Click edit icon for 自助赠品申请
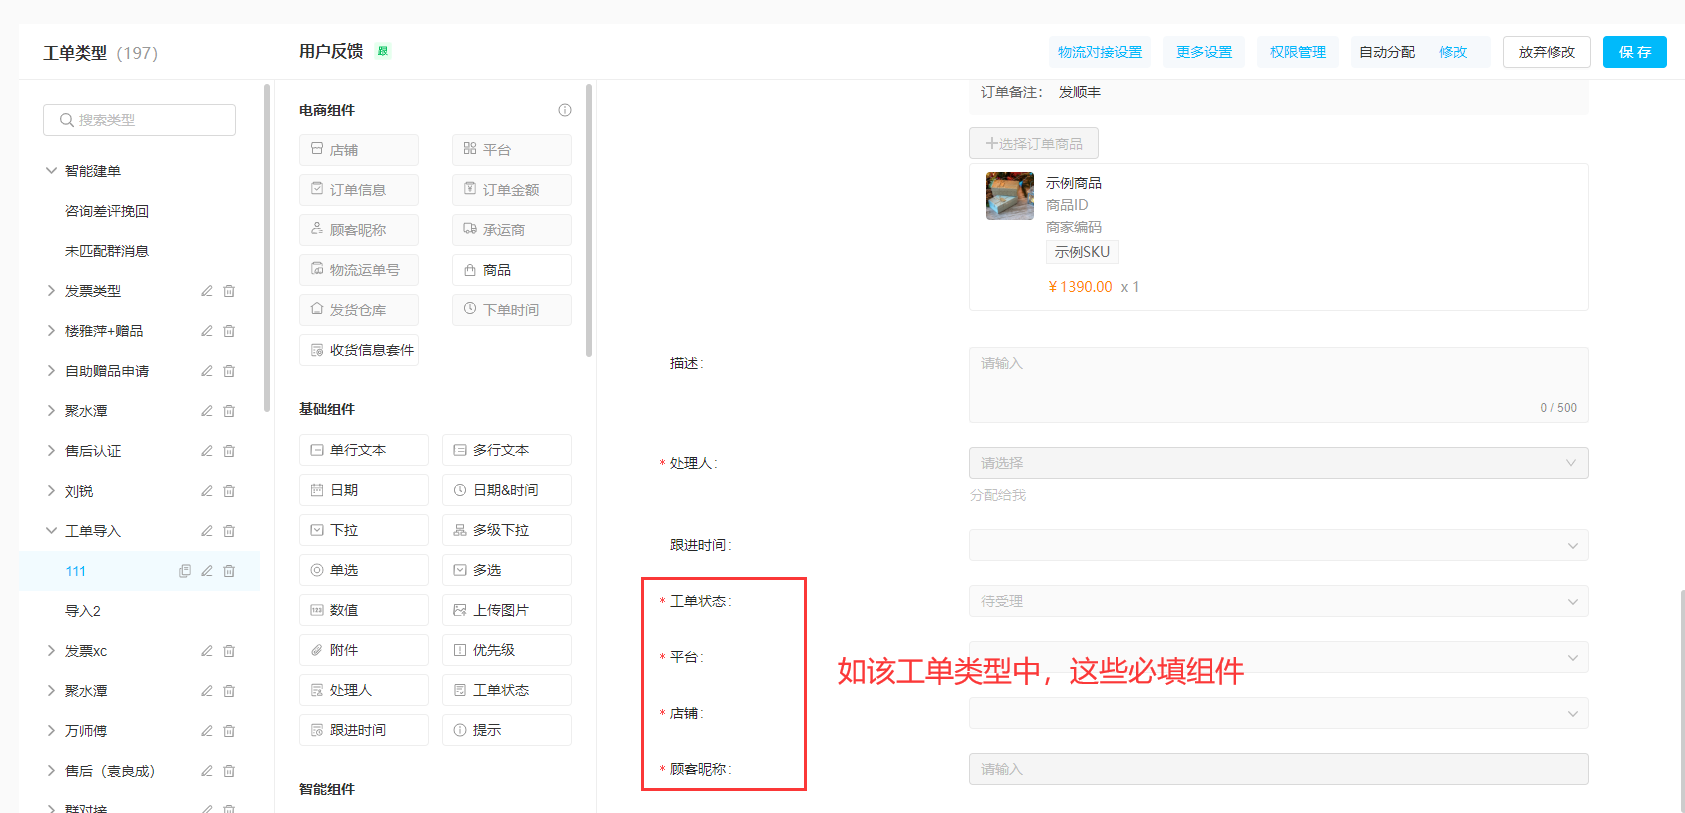The image size is (1685, 813). pos(207,371)
